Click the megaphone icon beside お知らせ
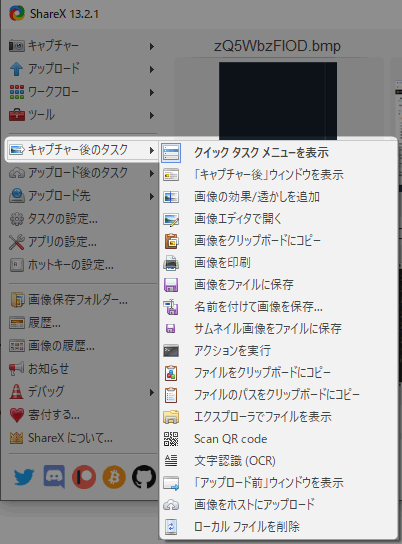This screenshot has width=402, height=544. coord(17,368)
